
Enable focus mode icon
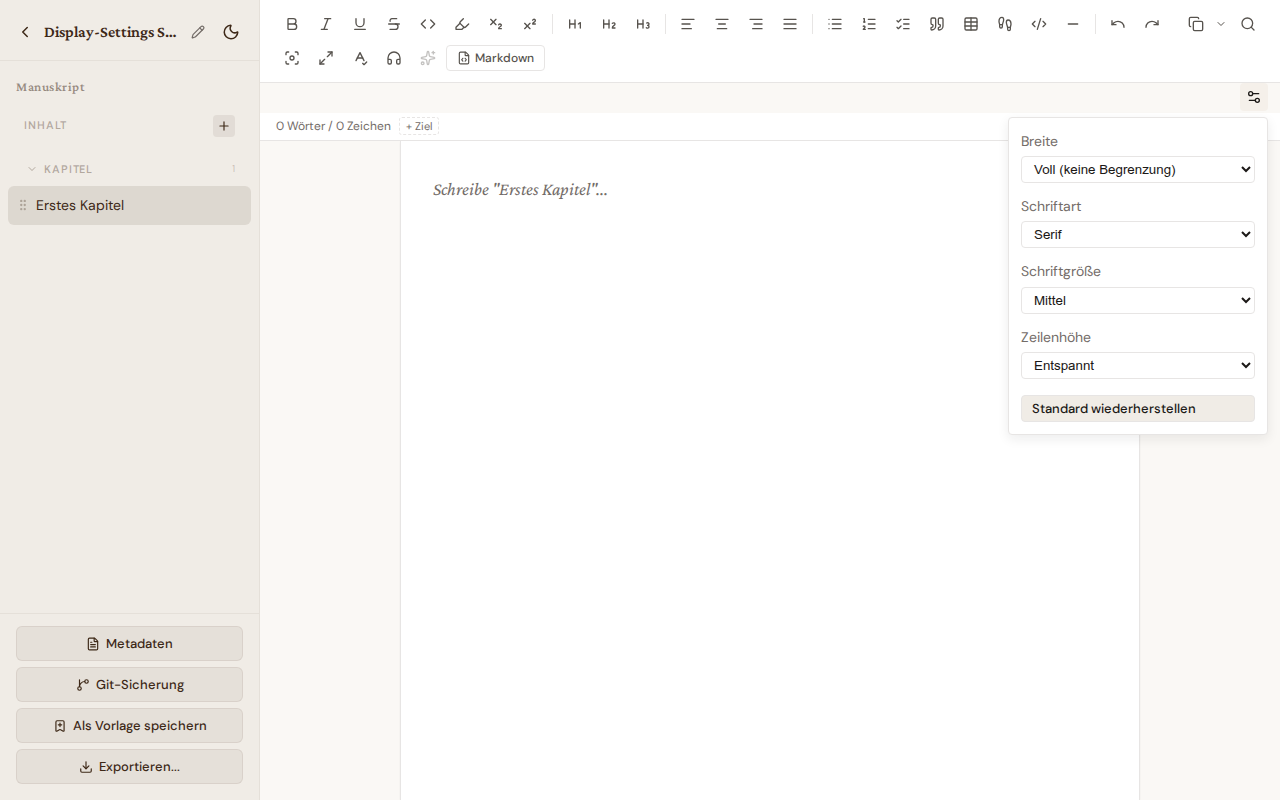point(292,58)
